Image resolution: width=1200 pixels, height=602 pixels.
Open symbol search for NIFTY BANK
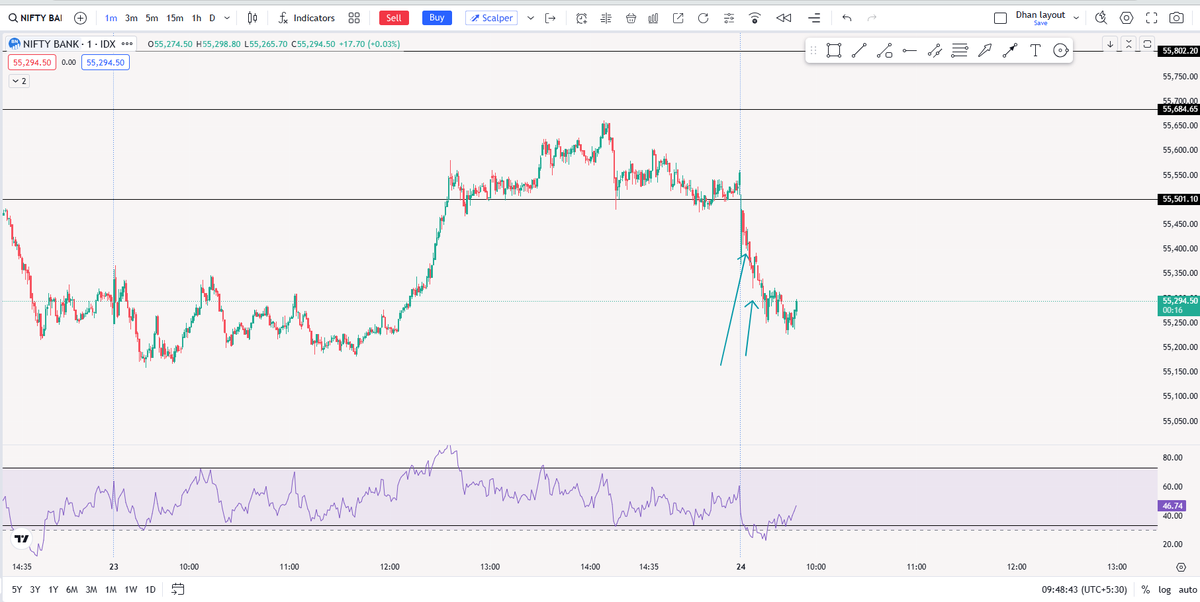(x=36, y=18)
